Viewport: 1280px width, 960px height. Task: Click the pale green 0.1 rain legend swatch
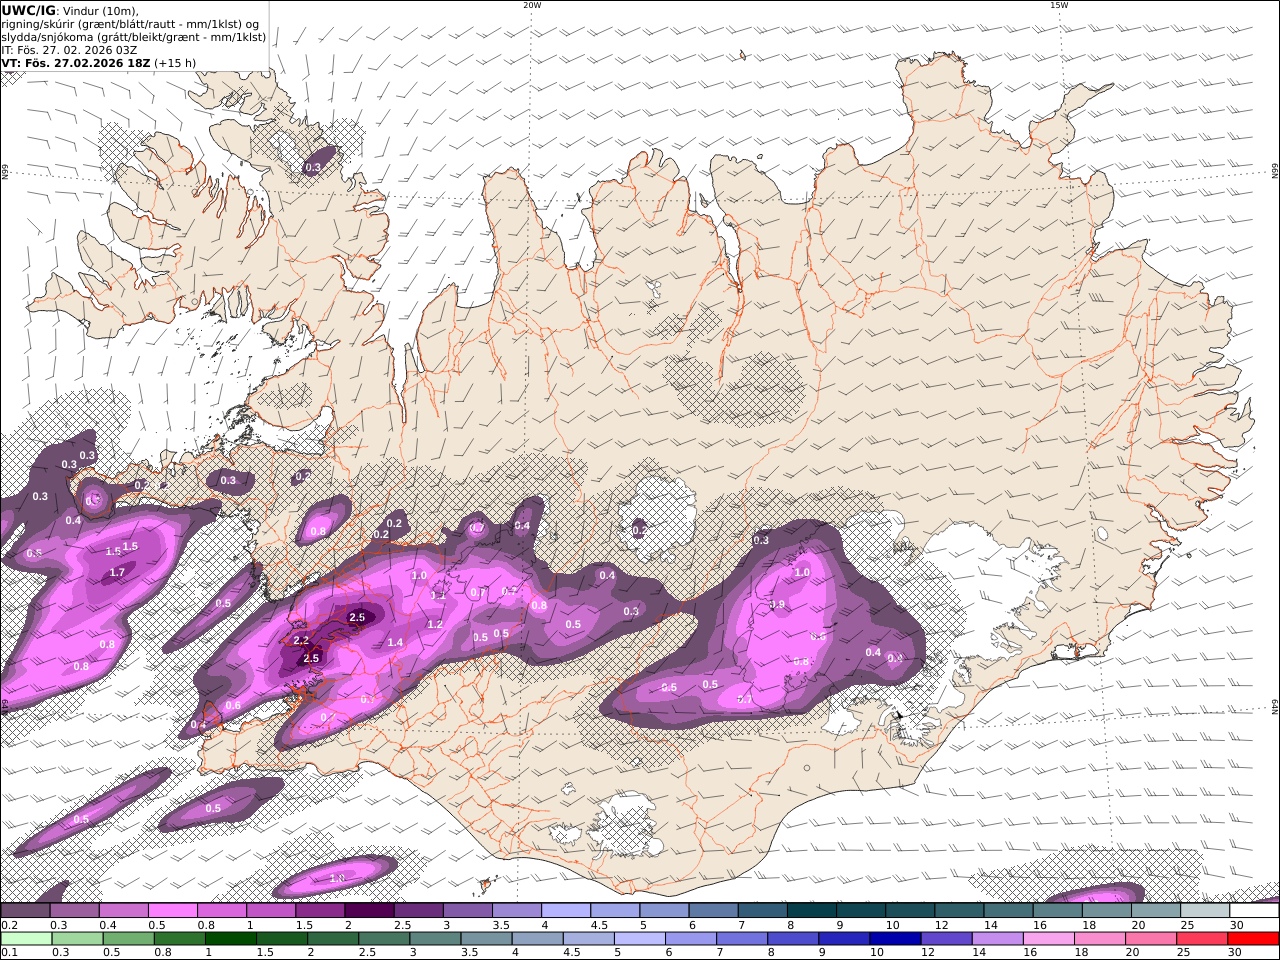click(26, 939)
